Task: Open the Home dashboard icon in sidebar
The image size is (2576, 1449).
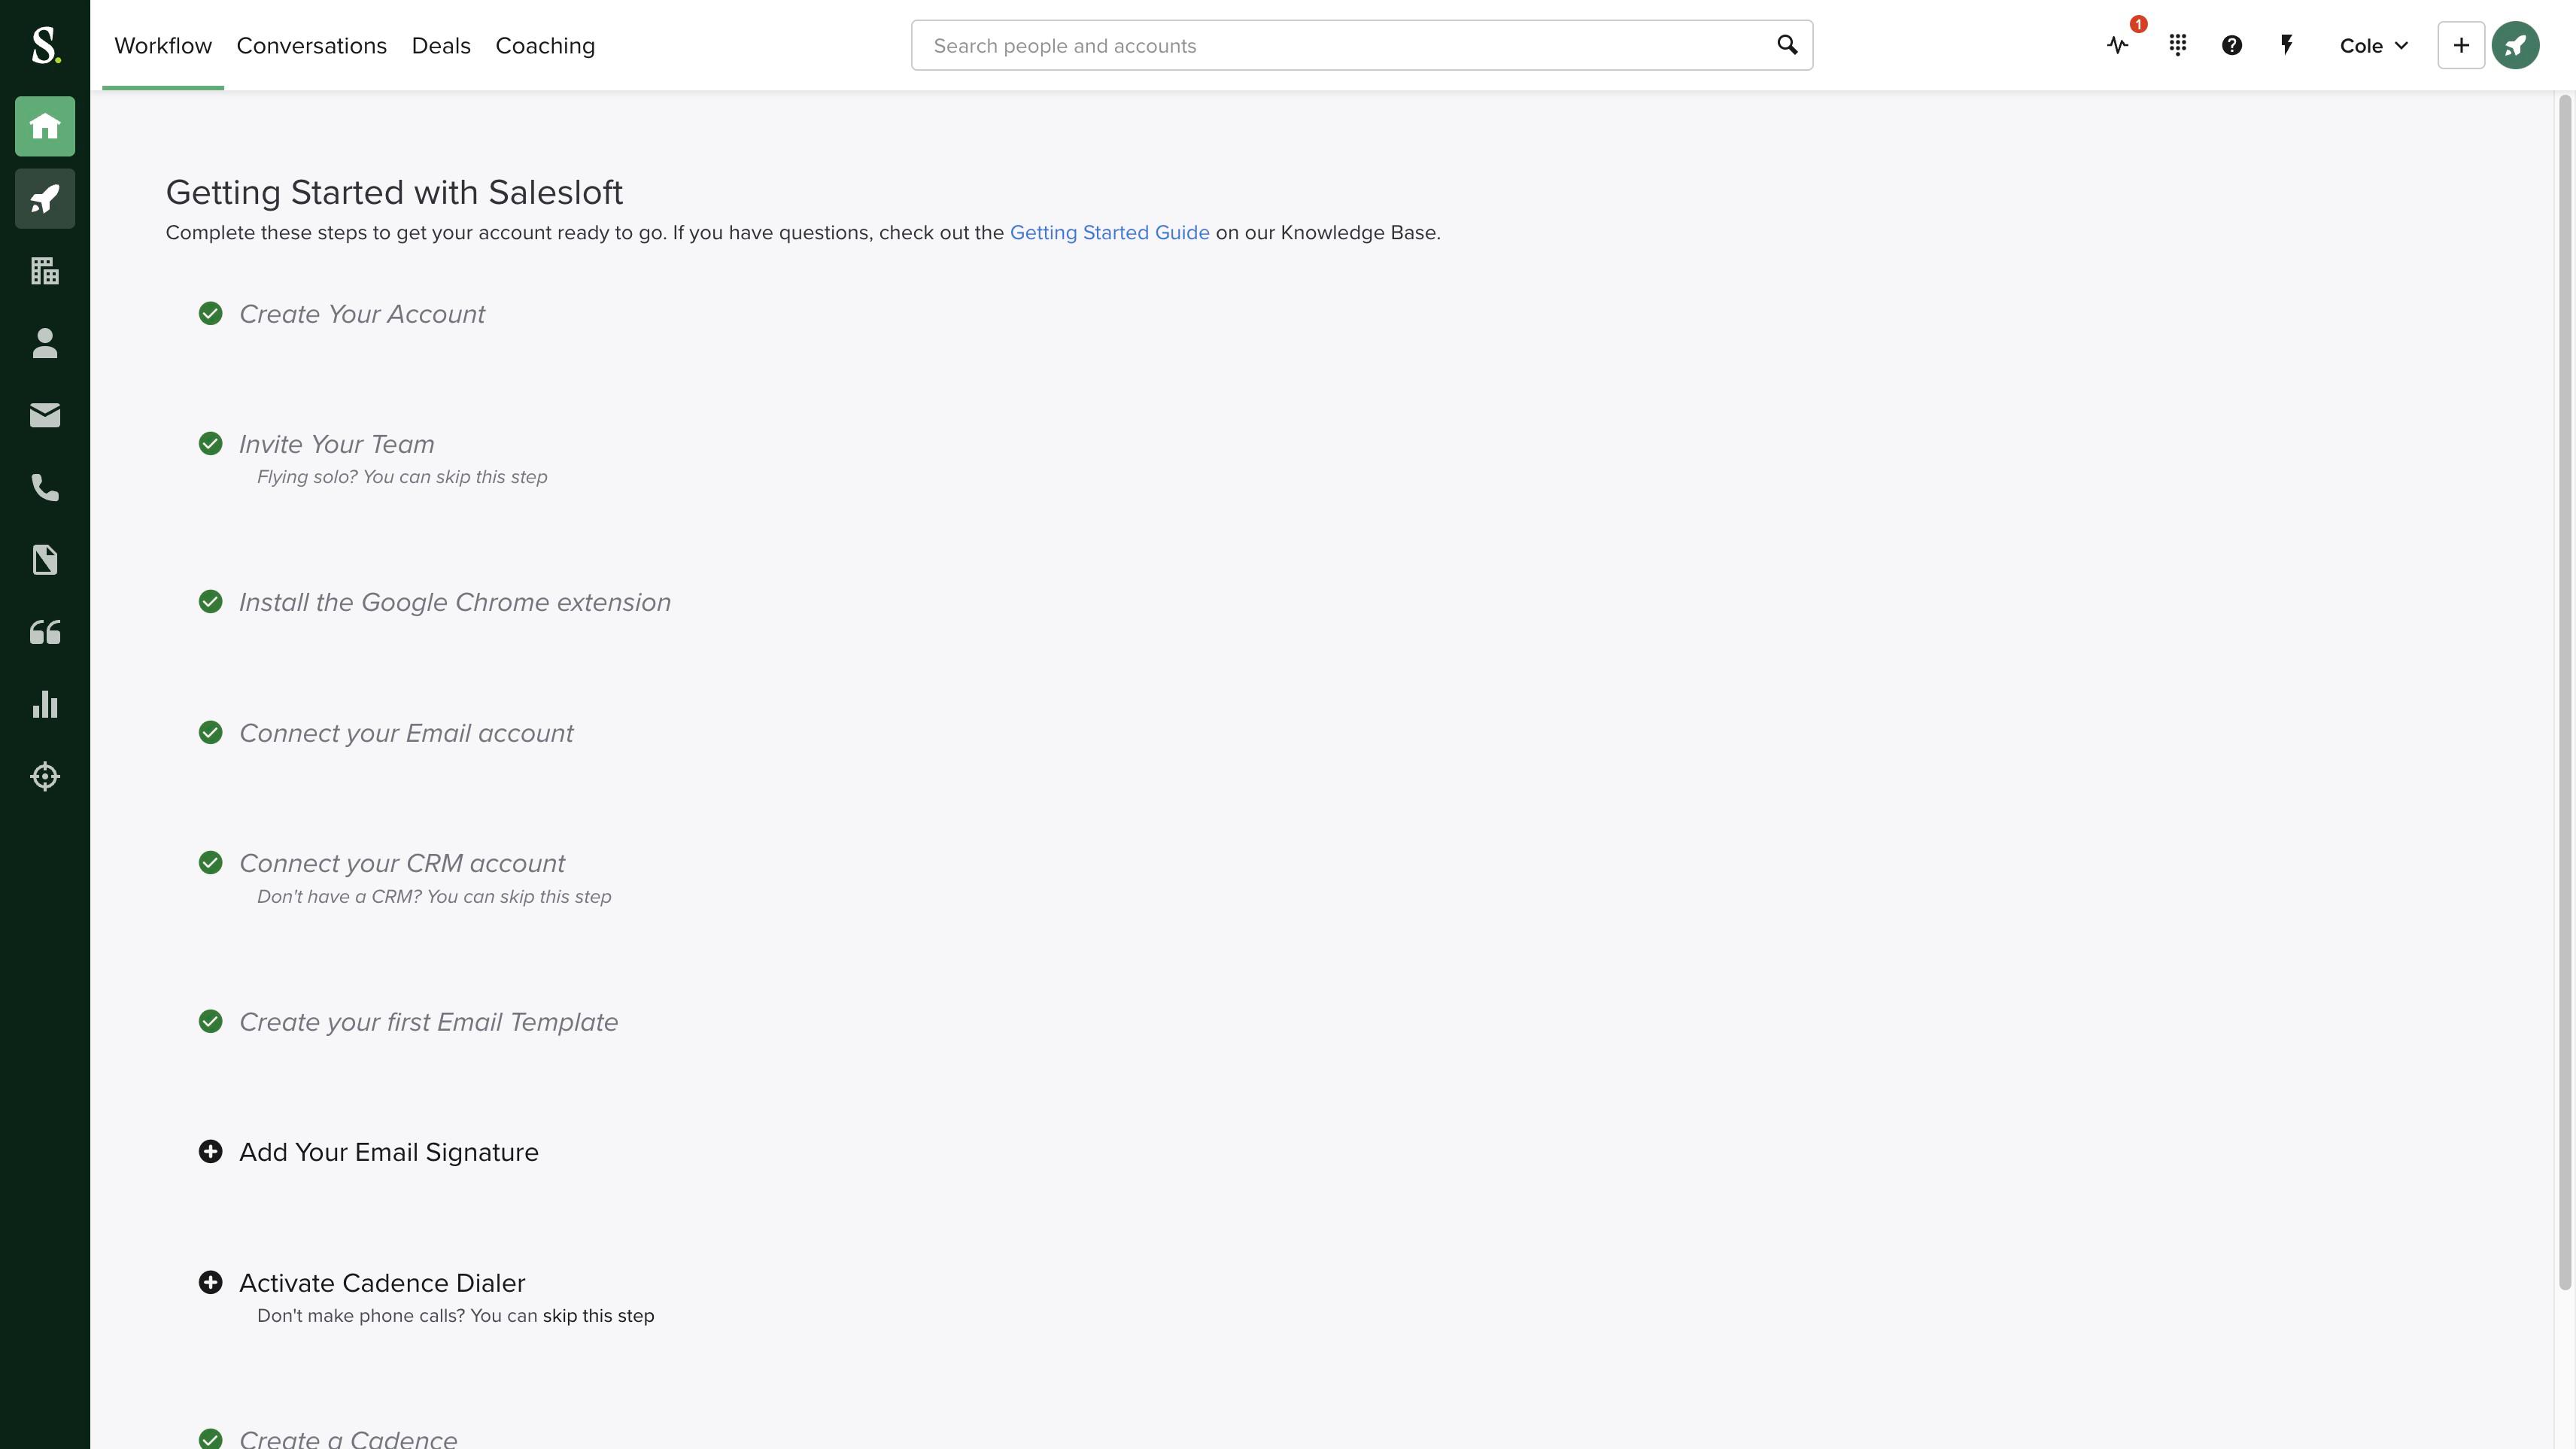Action: pos(45,126)
